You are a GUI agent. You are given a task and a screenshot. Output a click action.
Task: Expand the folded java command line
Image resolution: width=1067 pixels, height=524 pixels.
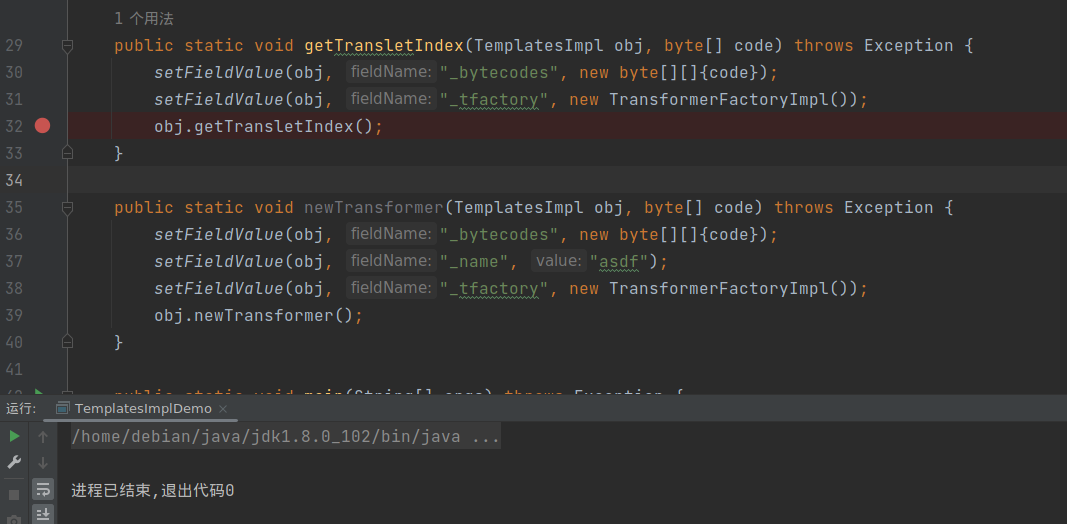pos(485,437)
